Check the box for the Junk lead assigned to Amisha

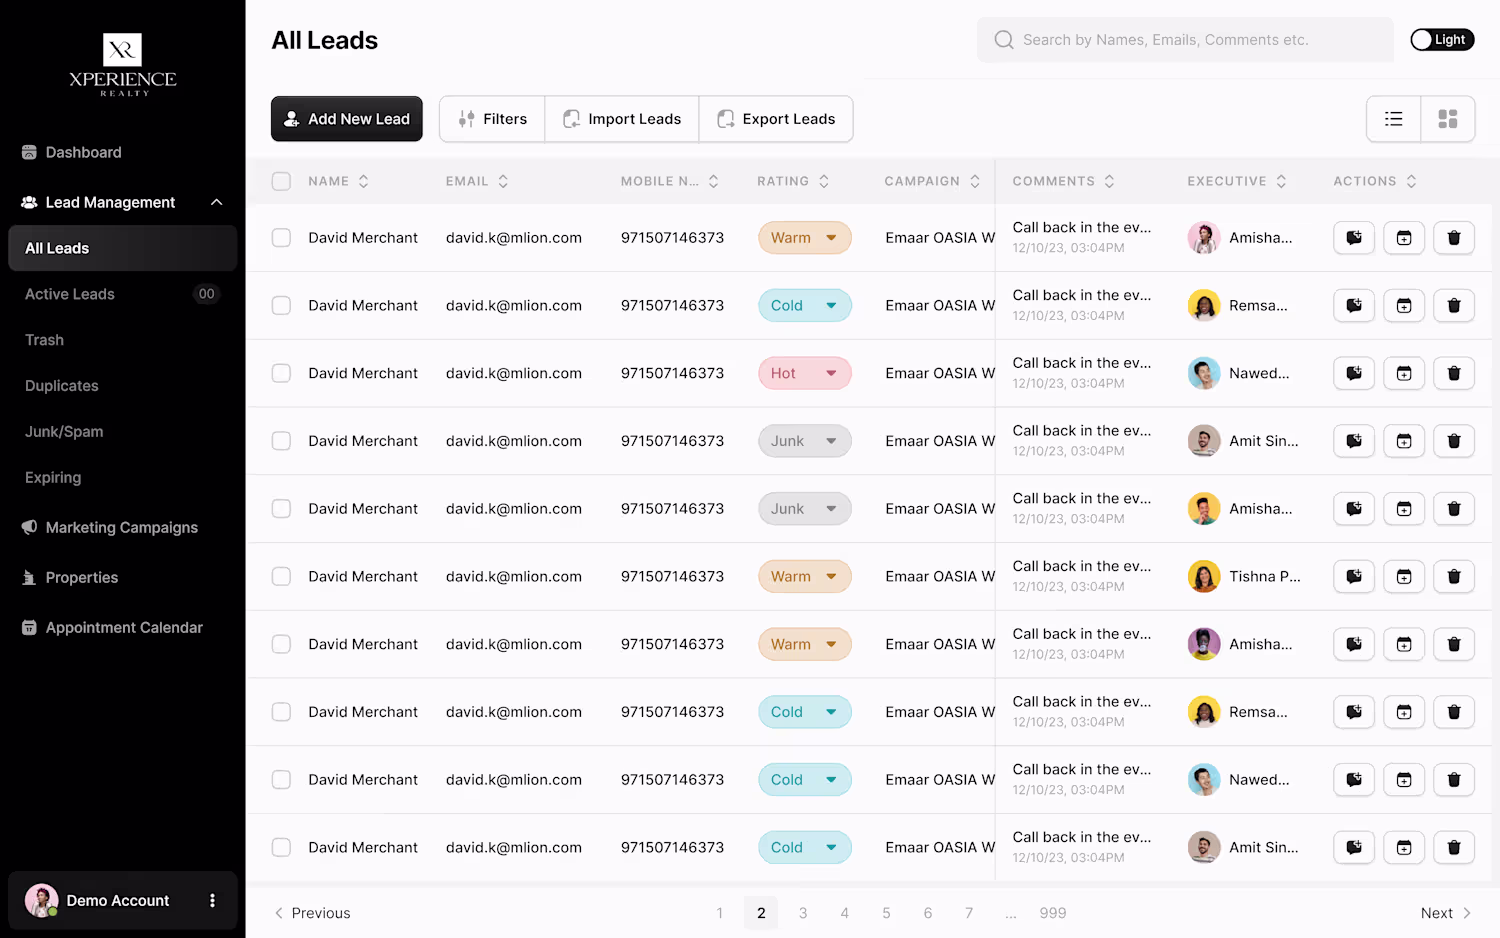click(x=281, y=509)
